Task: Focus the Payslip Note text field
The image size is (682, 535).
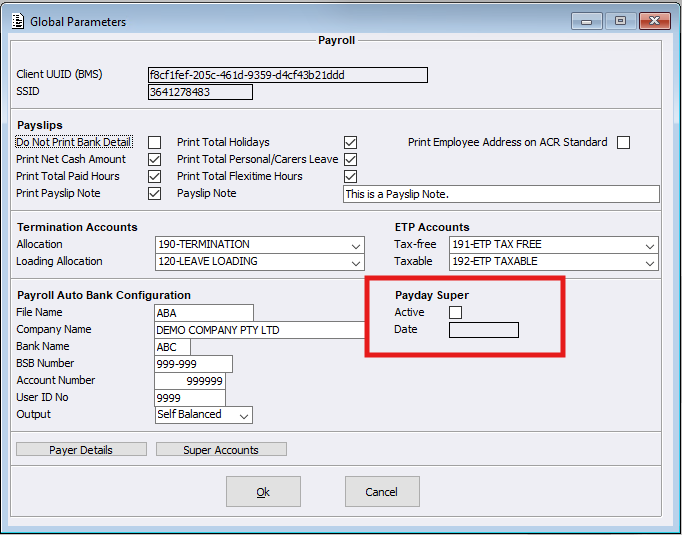Action: (500, 194)
